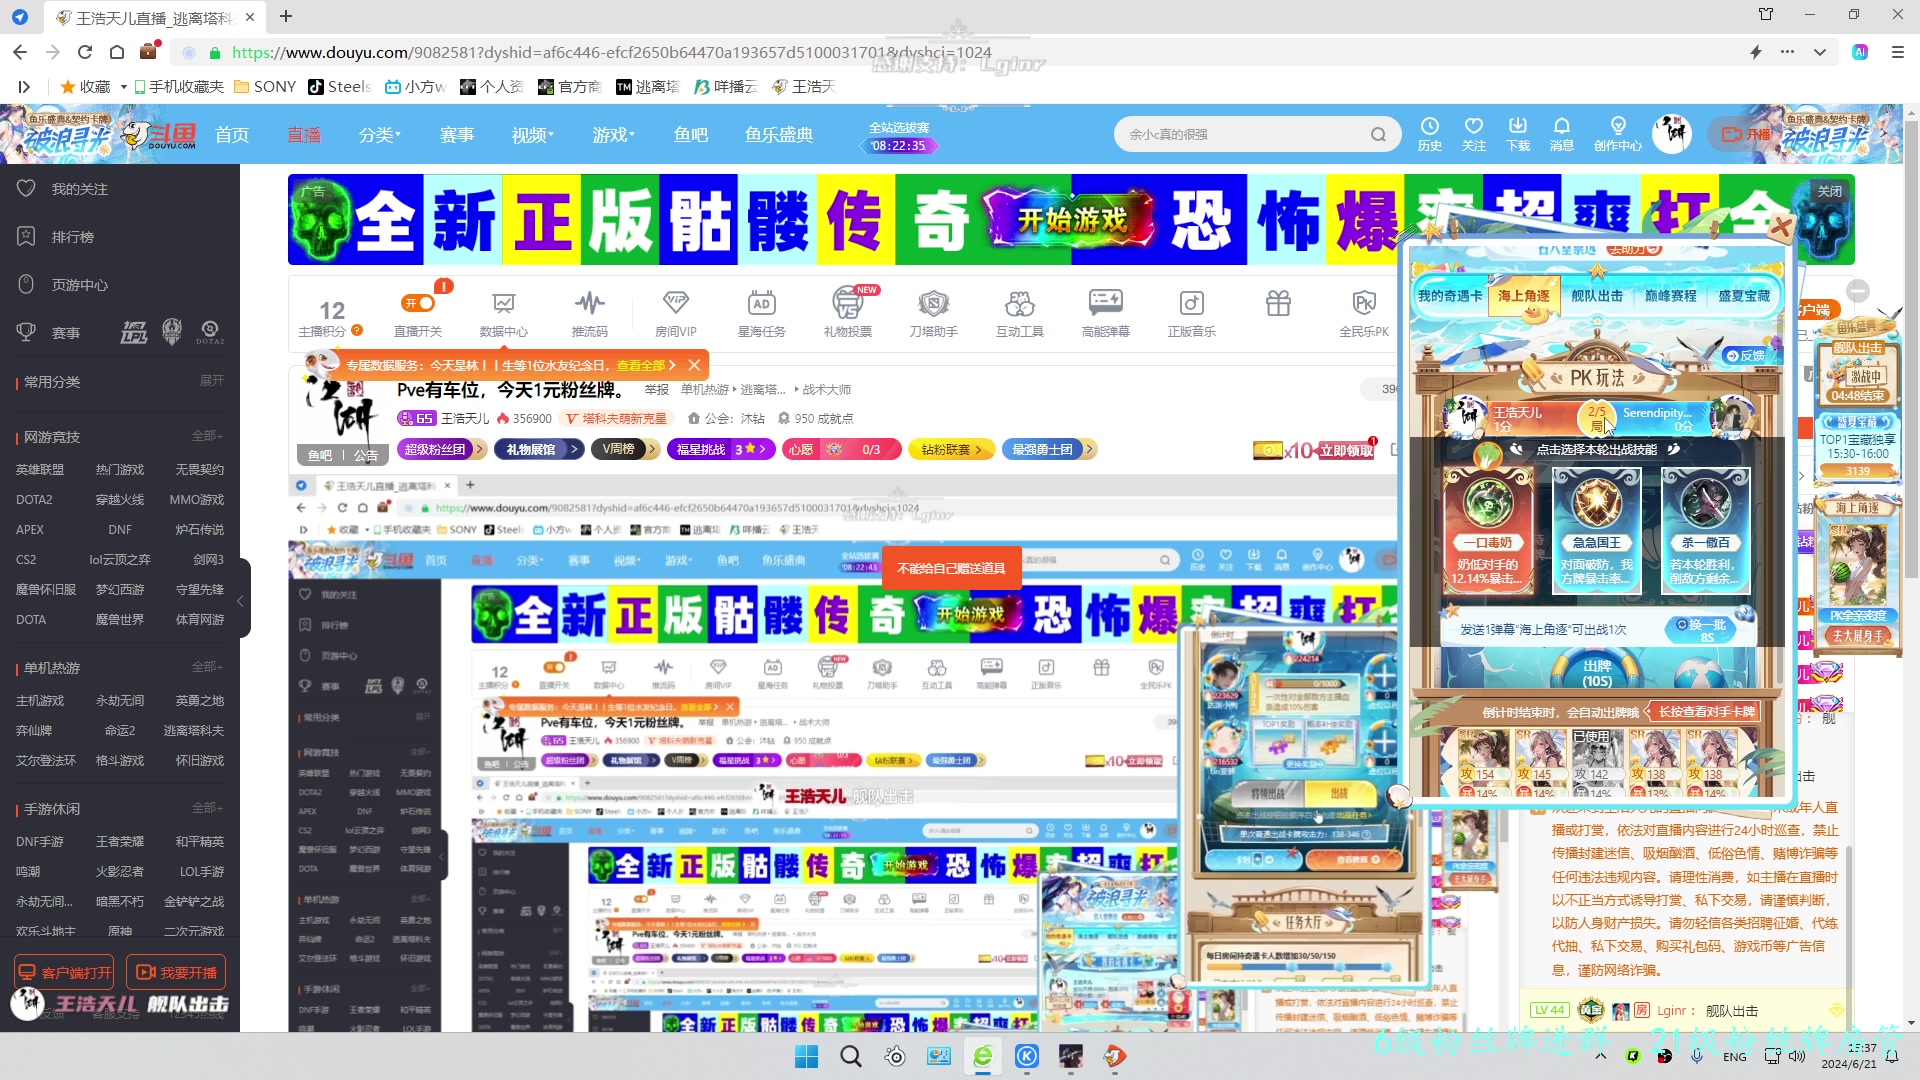Open 礼物投票 icon with NEW badge

(x=848, y=313)
